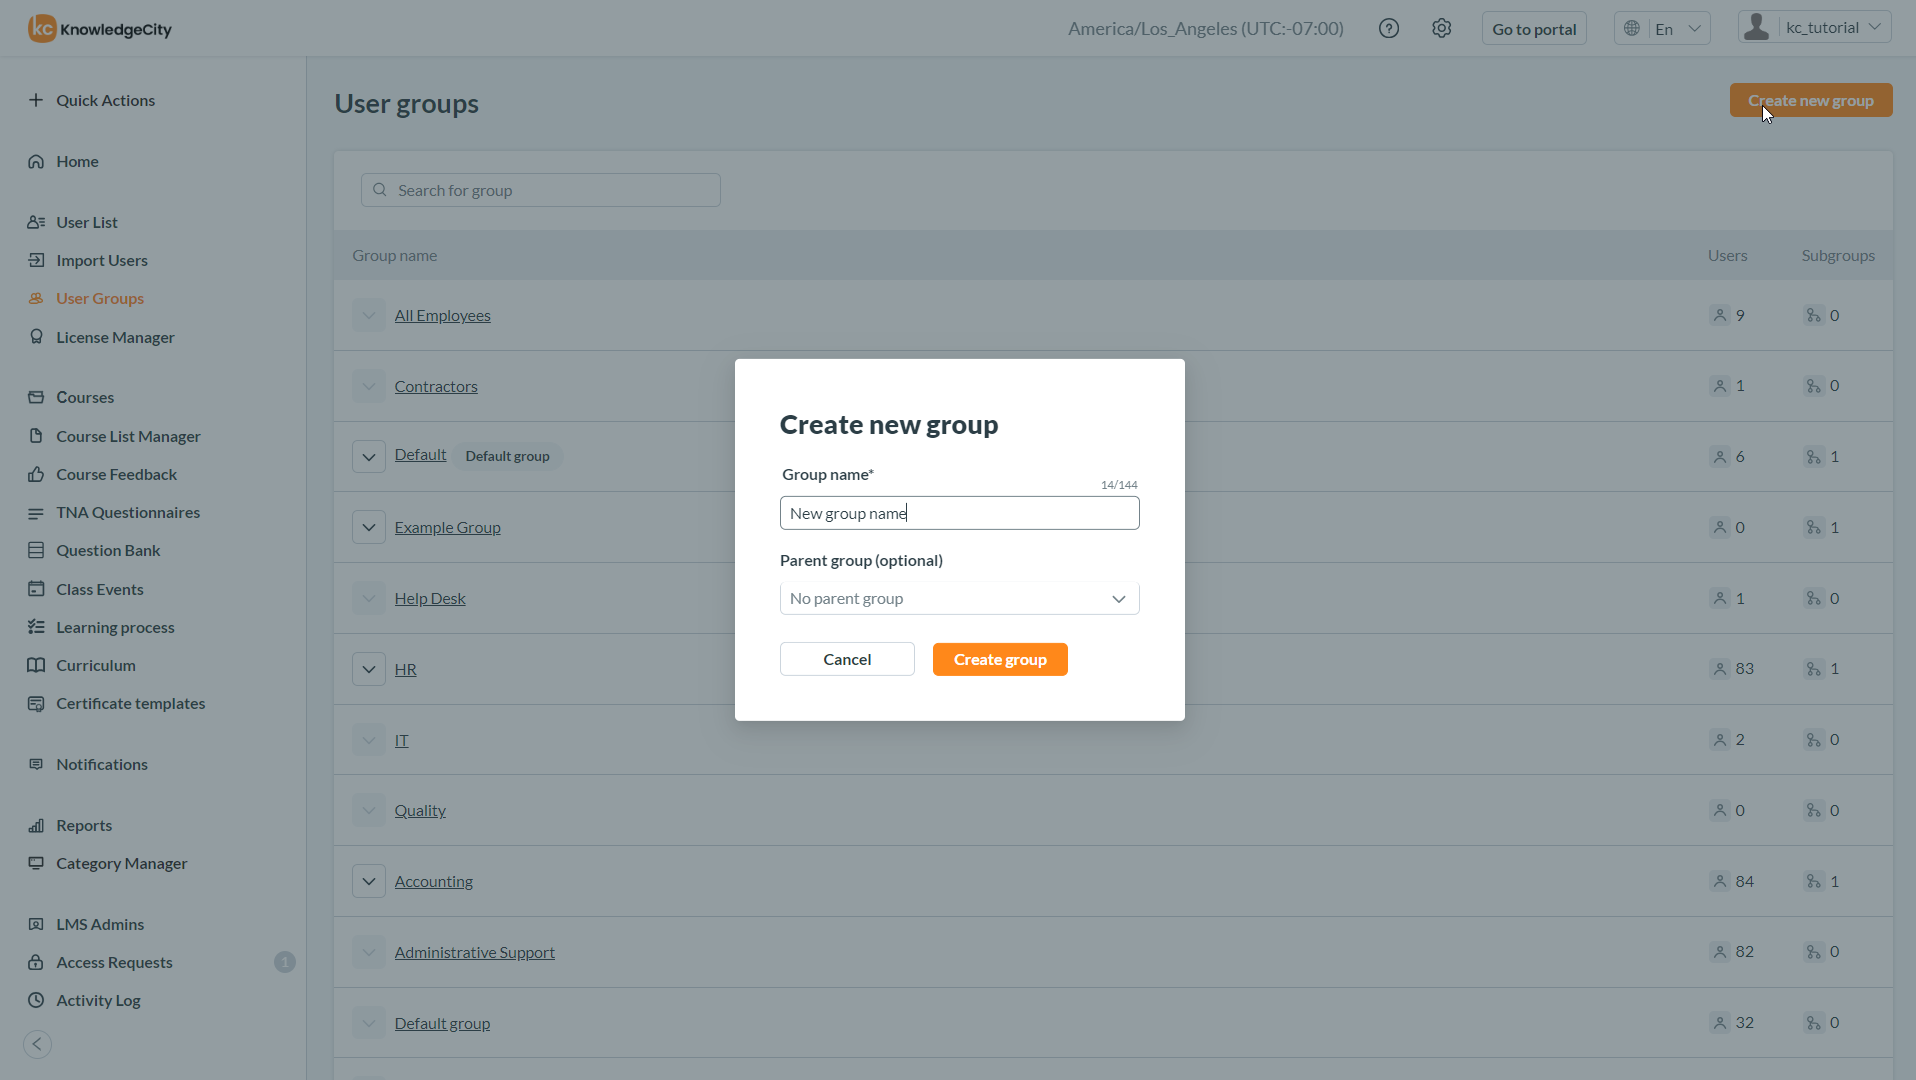The width and height of the screenshot is (1916, 1080).
Task: Click the subgroups icon in Accounting row
Action: (x=1813, y=881)
